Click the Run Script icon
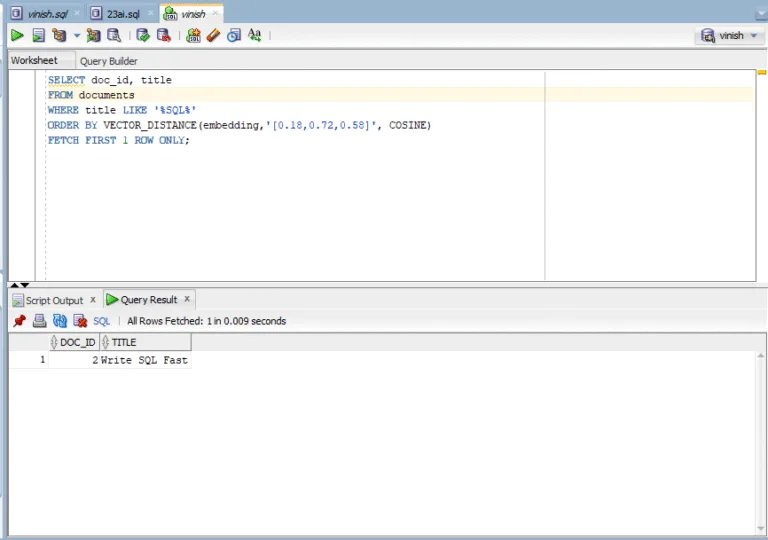 tap(38, 35)
